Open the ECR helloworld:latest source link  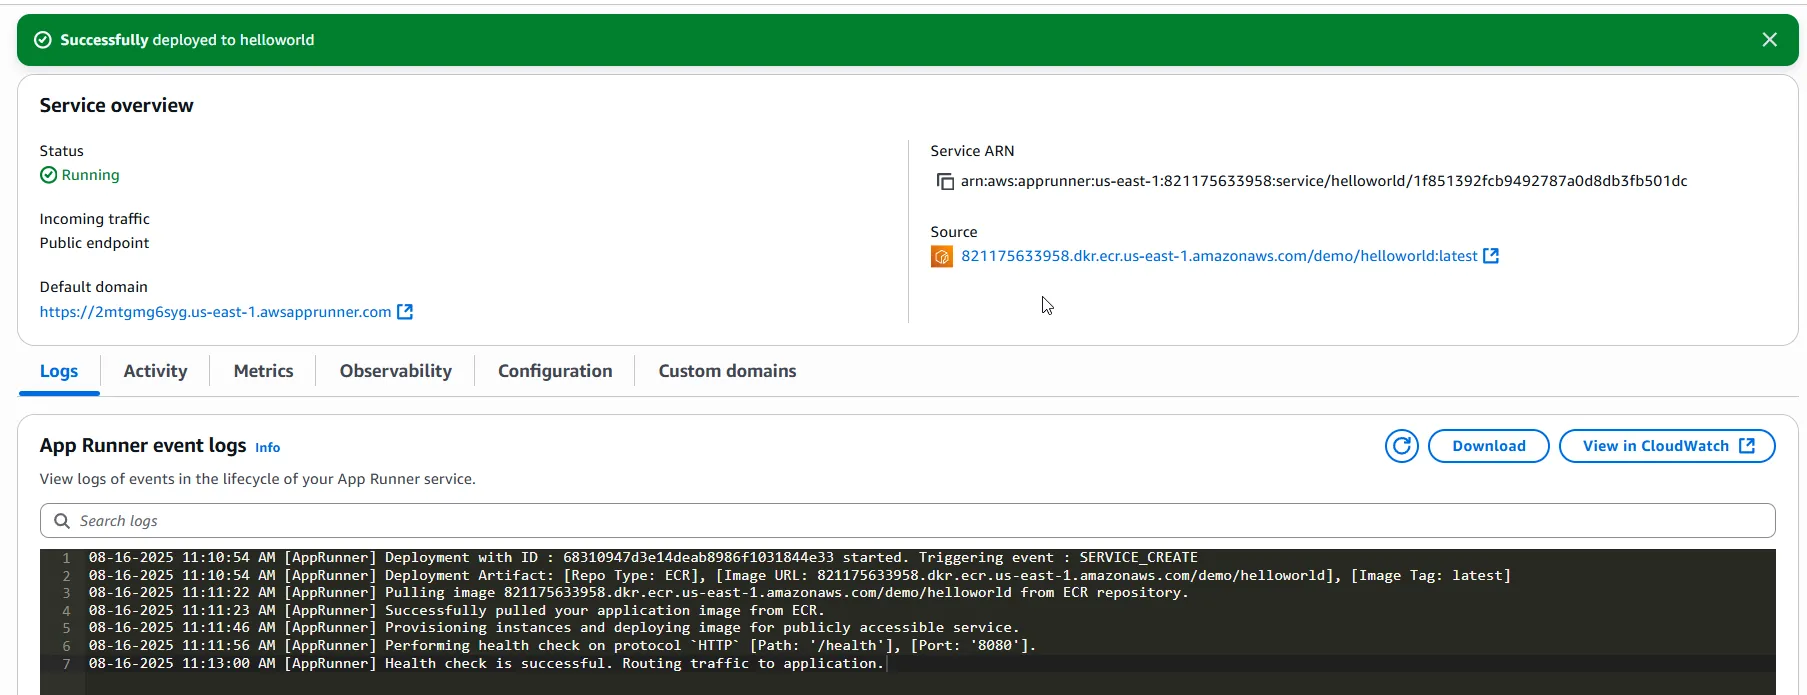1218,256
